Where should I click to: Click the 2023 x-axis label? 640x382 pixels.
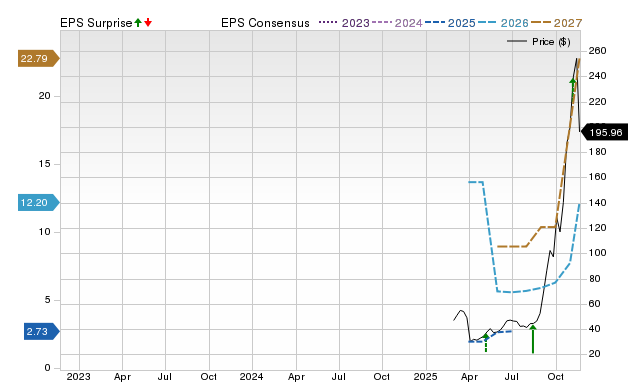click(x=78, y=376)
